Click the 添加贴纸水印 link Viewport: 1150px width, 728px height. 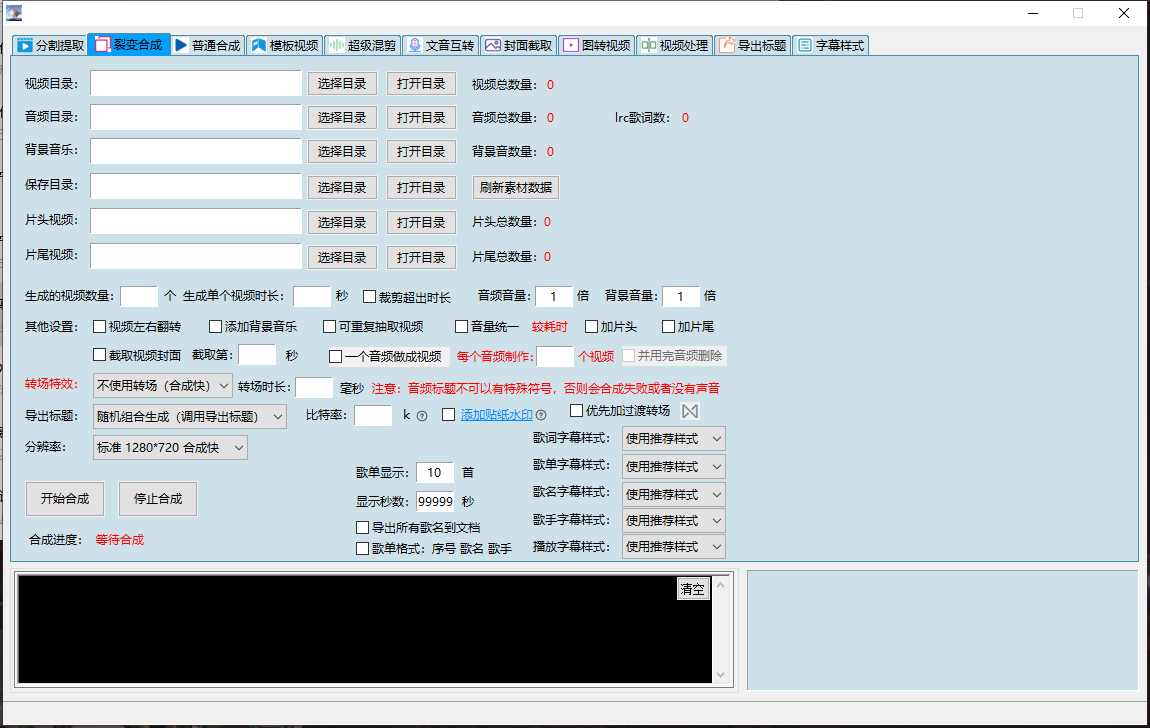click(x=496, y=415)
